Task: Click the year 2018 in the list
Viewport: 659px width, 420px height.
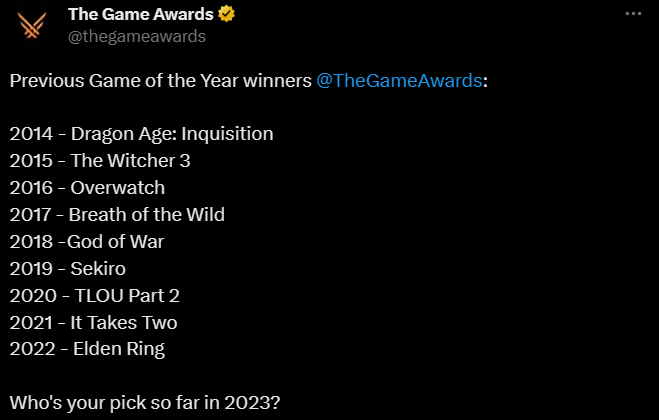Action: (32, 242)
